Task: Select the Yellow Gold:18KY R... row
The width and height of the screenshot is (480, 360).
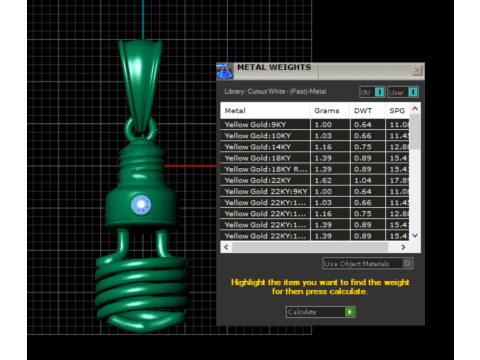Action: 315,169
